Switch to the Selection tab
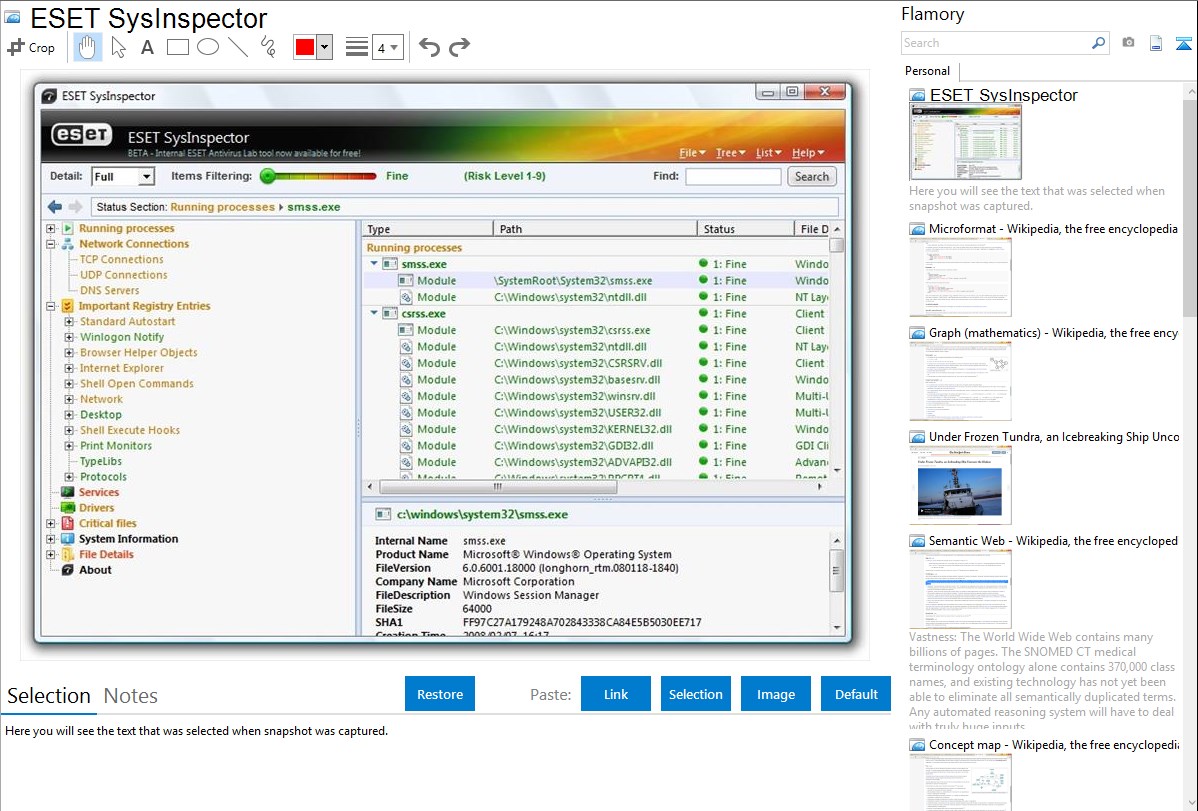 (49, 696)
